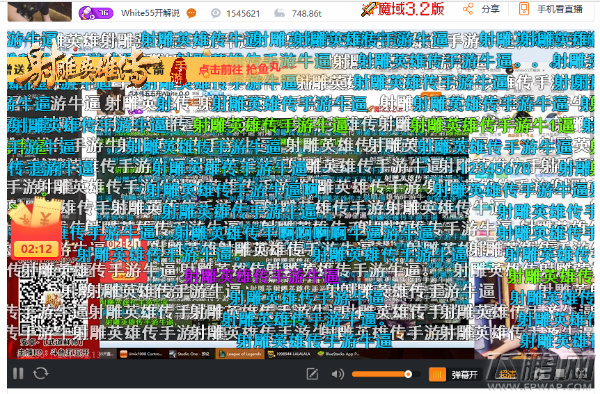
Task: Open White55开解说 streamer name link
Action: 150,13
